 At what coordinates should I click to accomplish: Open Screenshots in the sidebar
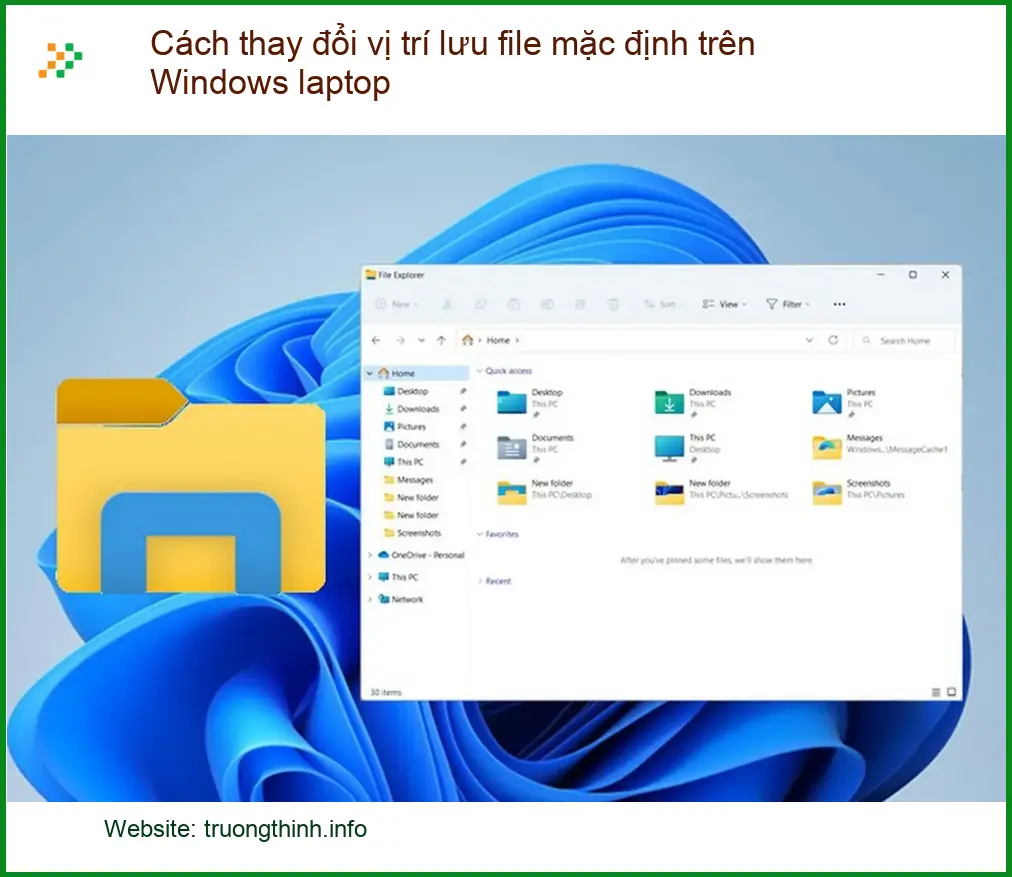pos(419,533)
